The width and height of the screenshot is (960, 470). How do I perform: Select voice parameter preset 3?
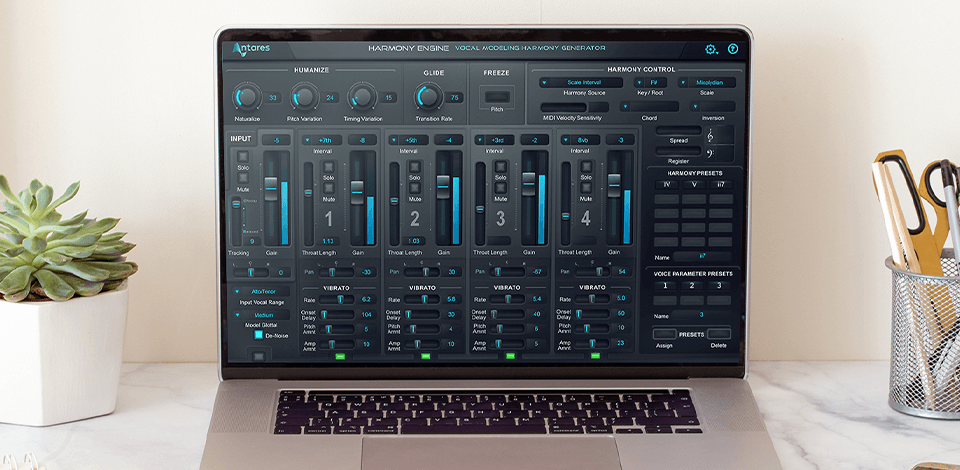coord(719,285)
